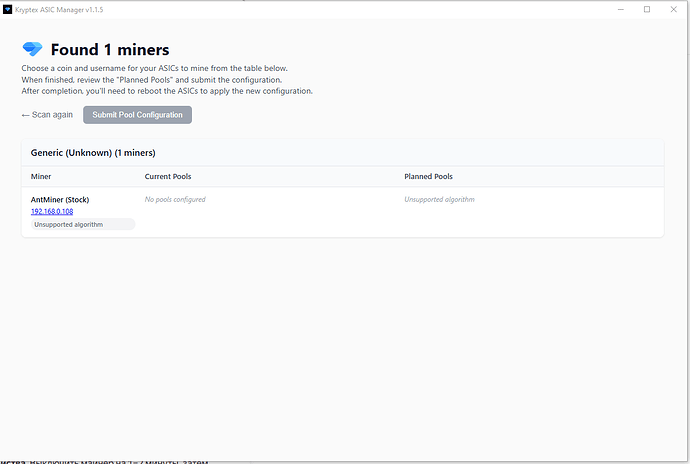690x464 pixels.
Task: Click the Current Pools column header
Action: pyautogui.click(x=168, y=176)
